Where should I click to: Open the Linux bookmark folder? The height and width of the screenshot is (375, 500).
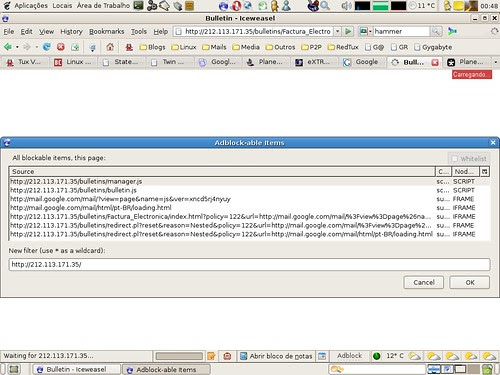(x=184, y=47)
